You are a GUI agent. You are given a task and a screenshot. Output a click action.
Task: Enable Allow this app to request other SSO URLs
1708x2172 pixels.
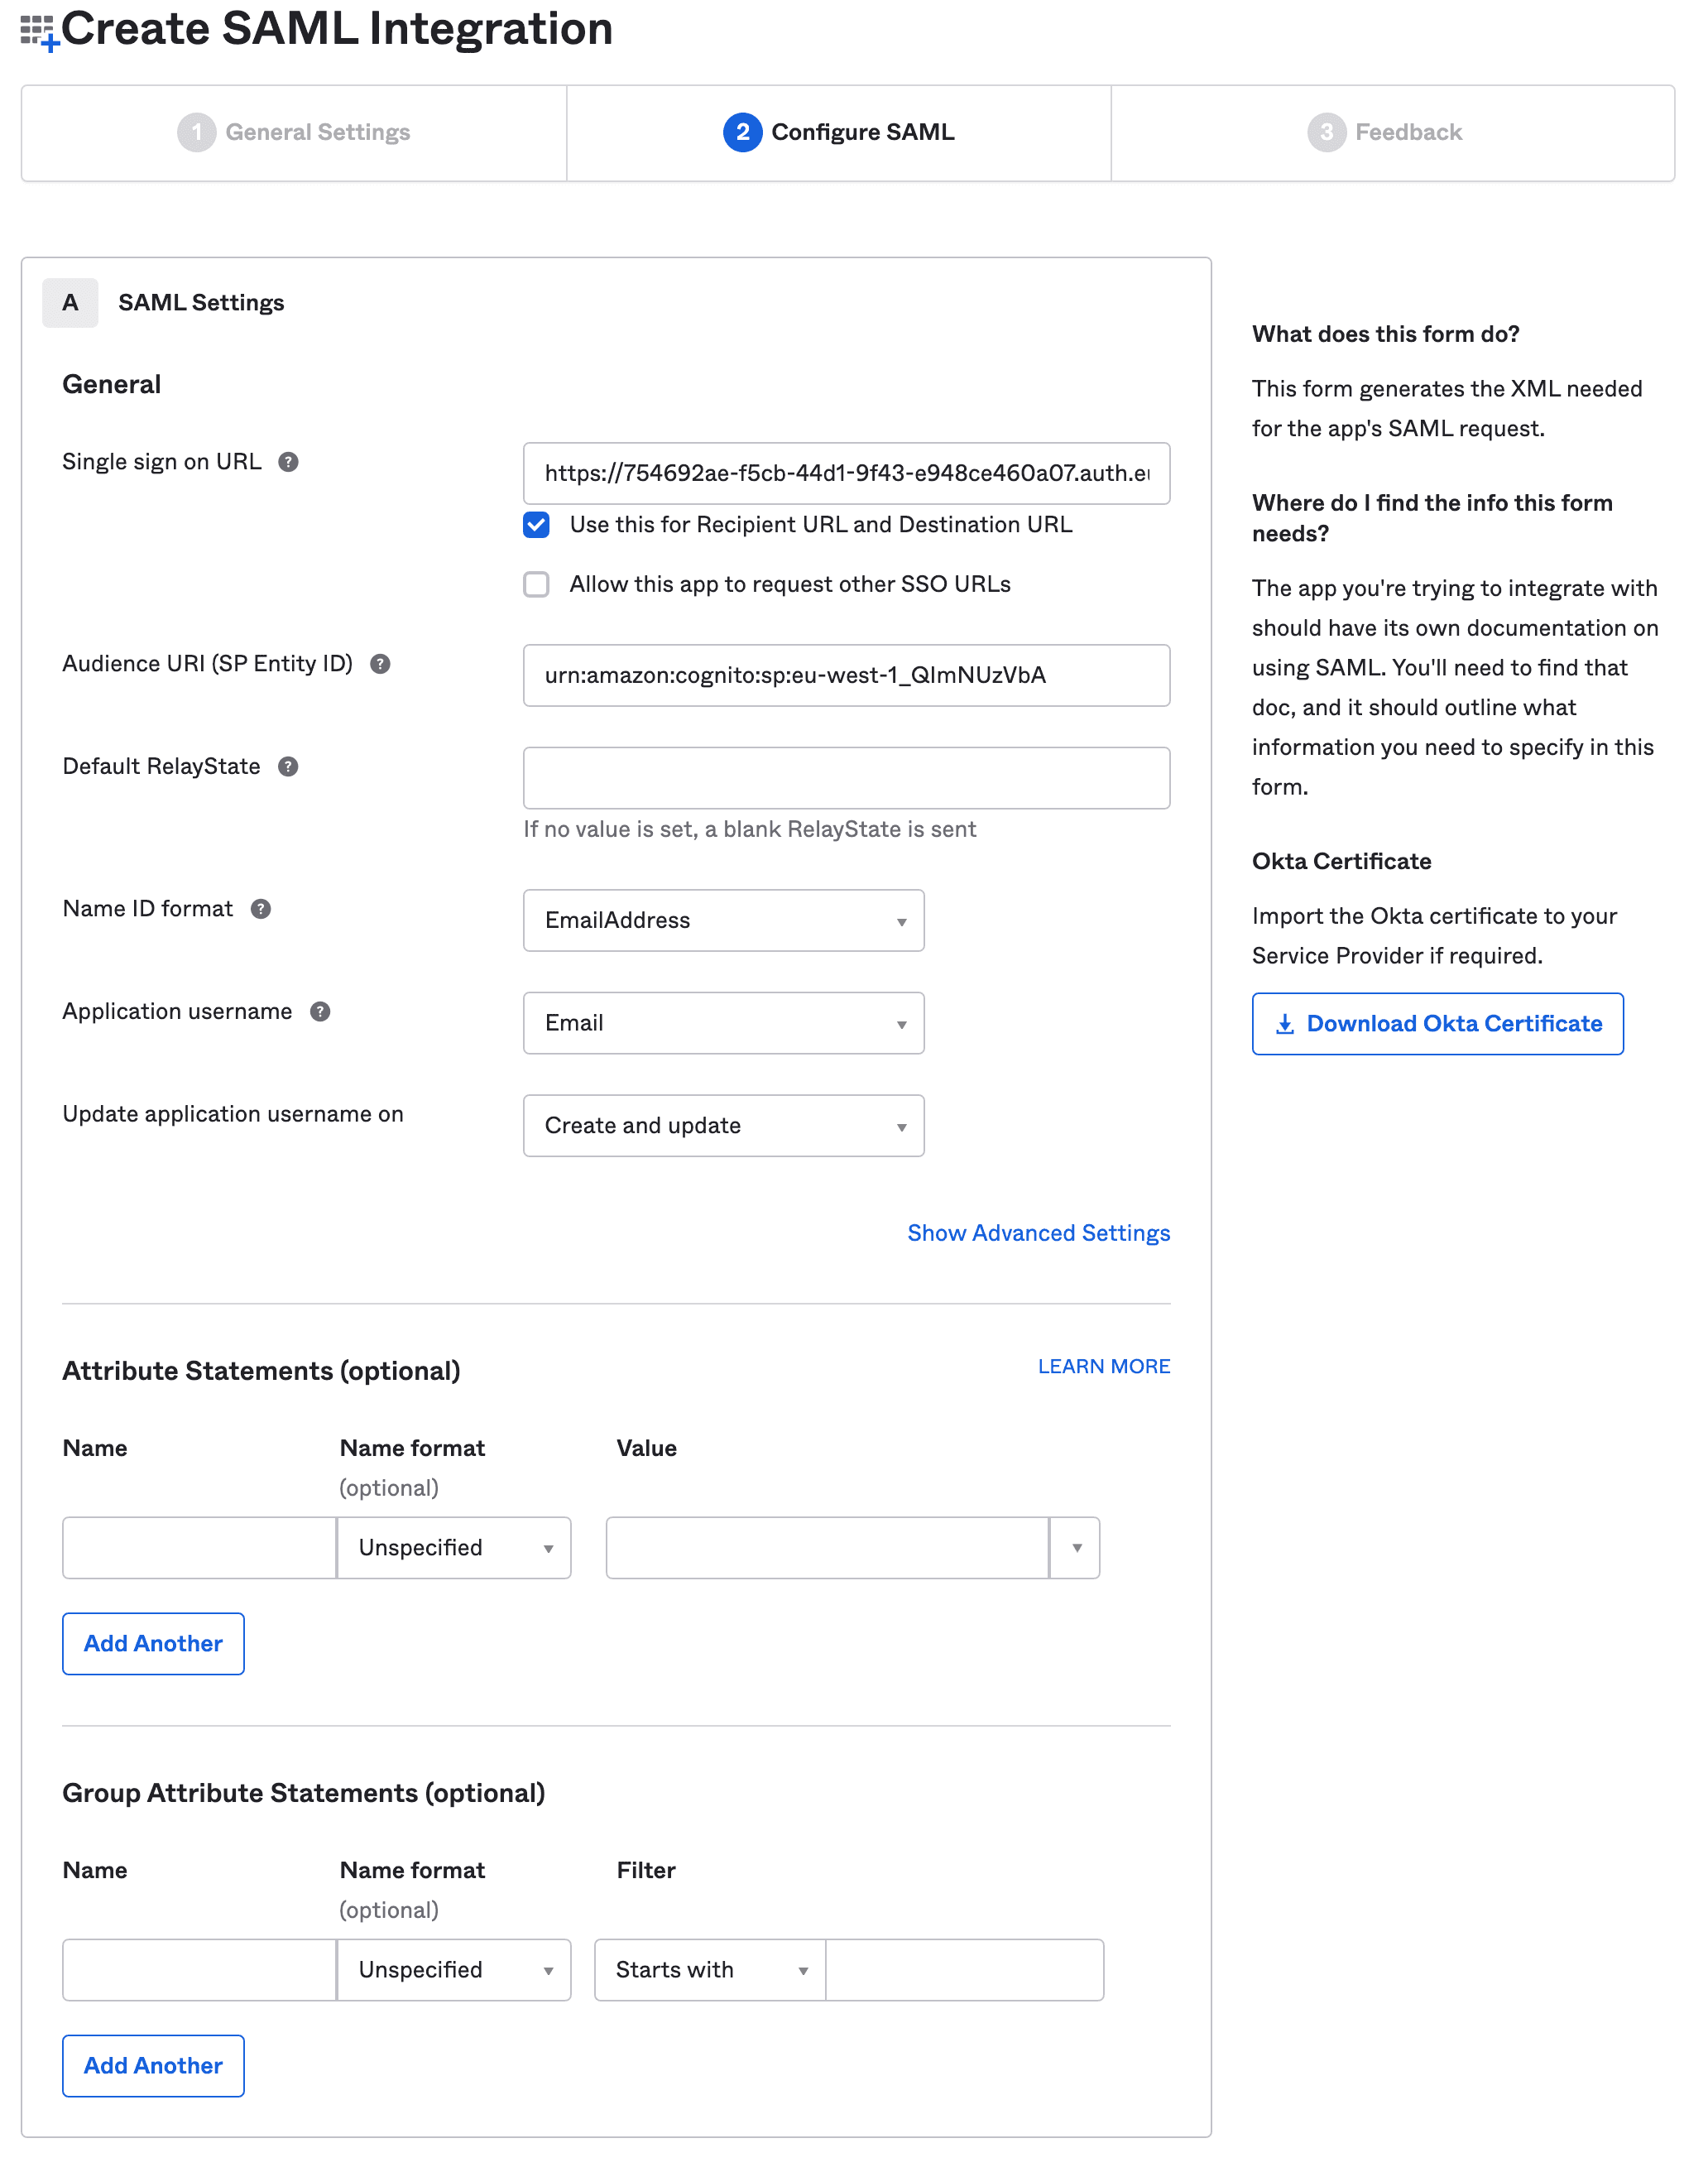[x=537, y=584]
